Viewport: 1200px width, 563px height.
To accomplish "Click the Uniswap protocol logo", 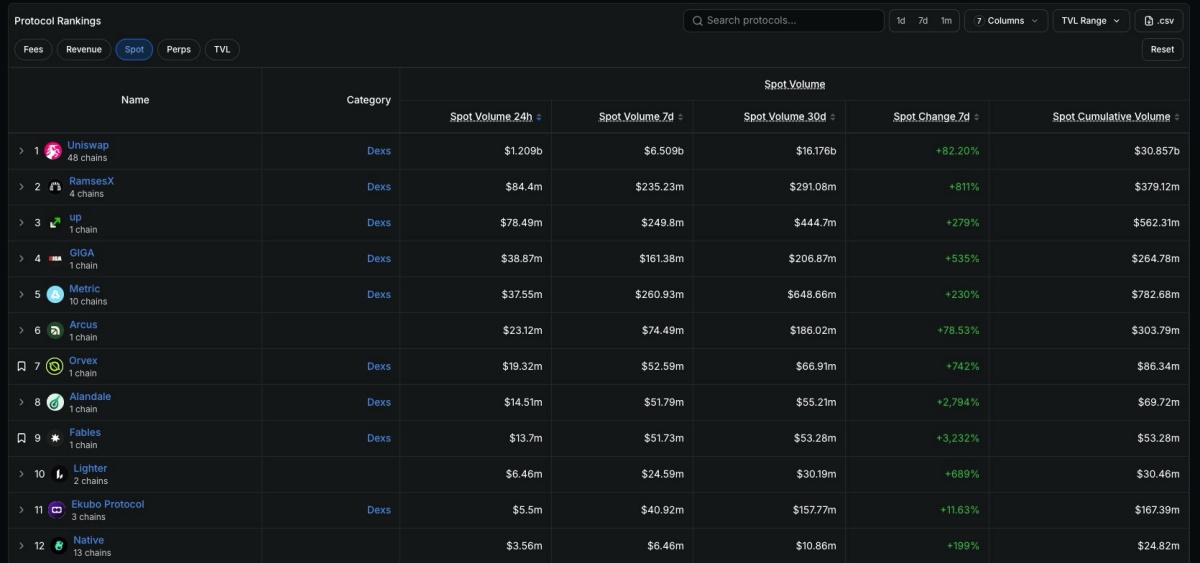I will click(x=53, y=151).
